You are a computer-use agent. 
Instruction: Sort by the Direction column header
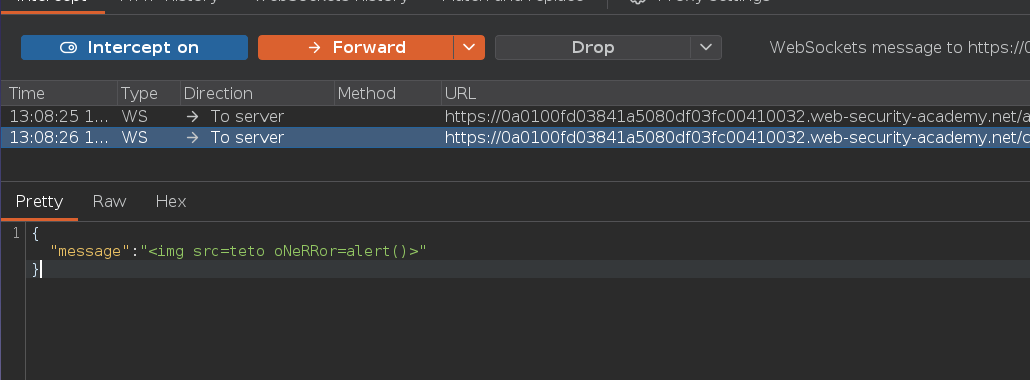[x=257, y=93]
